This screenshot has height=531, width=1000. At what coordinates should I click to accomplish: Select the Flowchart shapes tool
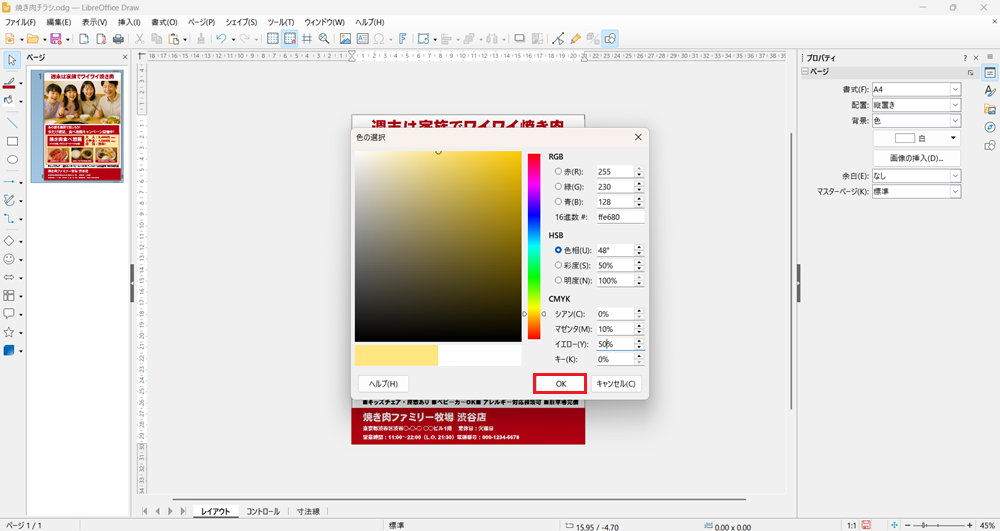point(9,296)
